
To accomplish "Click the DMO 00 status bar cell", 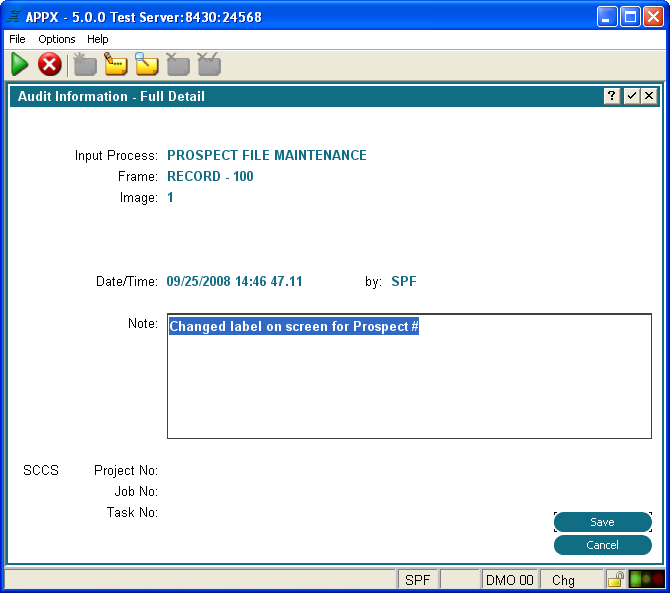I will pos(510,580).
